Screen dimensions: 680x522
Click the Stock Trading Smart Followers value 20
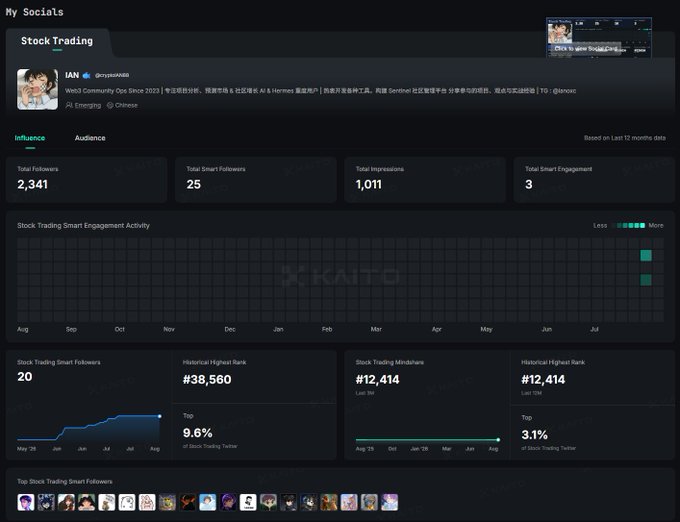[x=25, y=376]
